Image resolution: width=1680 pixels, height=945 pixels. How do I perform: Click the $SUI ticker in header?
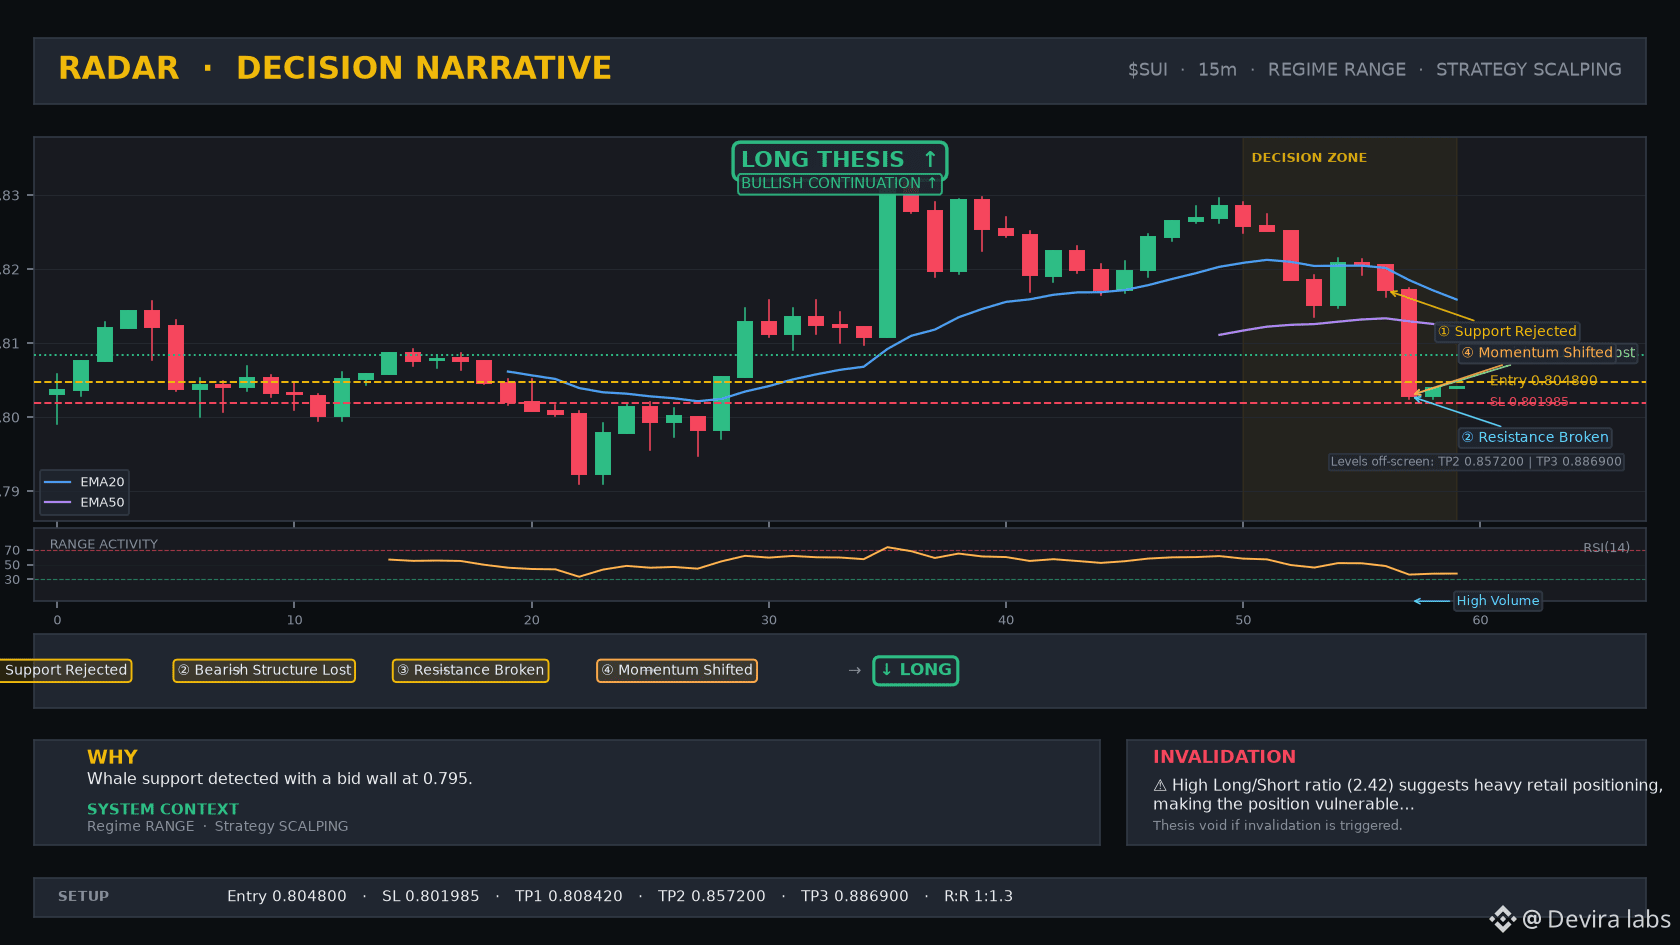1147,70
